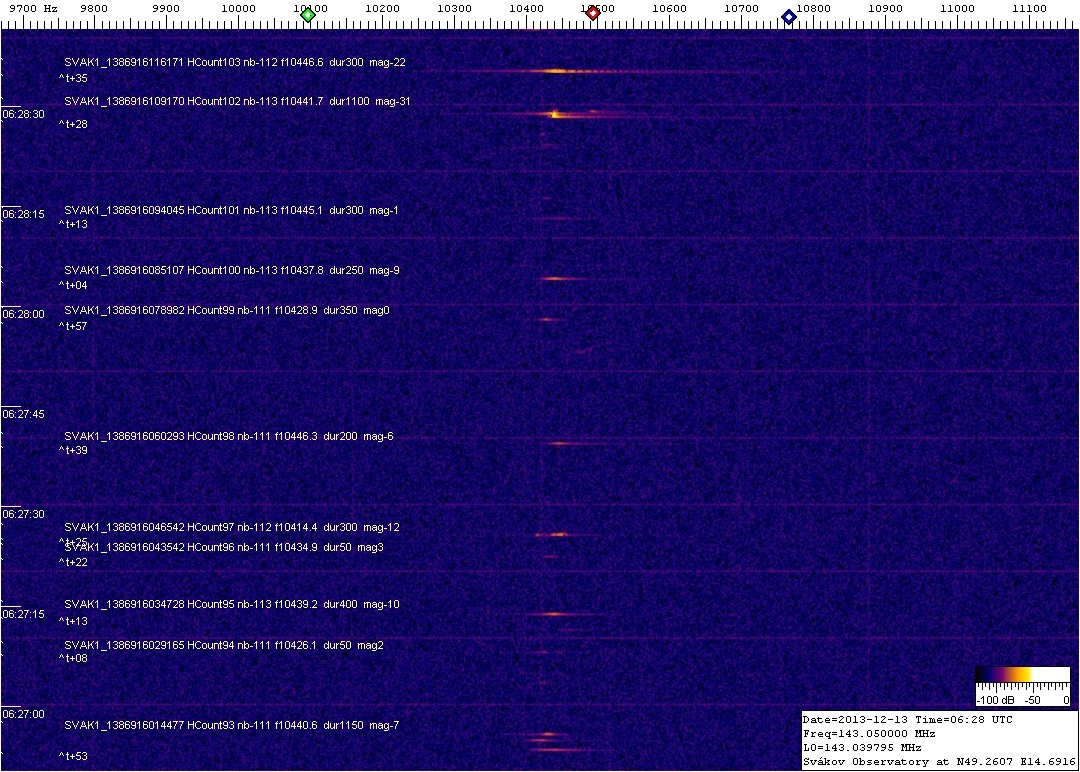Click the HCount101 meteor label
Viewport: 1080px width, 772px height.
tap(231, 210)
